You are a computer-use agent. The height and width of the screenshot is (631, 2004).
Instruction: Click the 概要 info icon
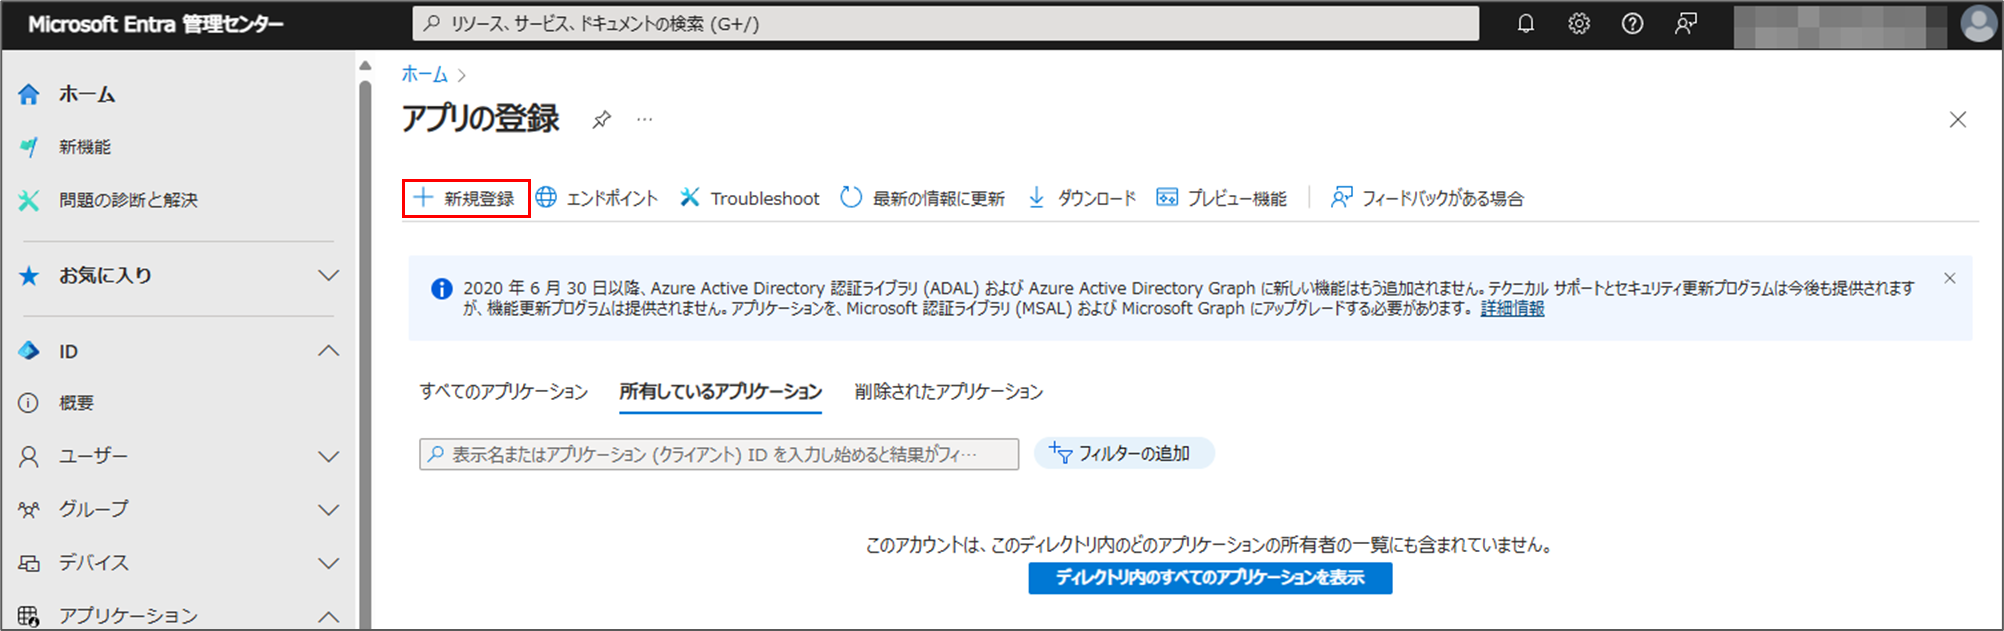coord(29,403)
